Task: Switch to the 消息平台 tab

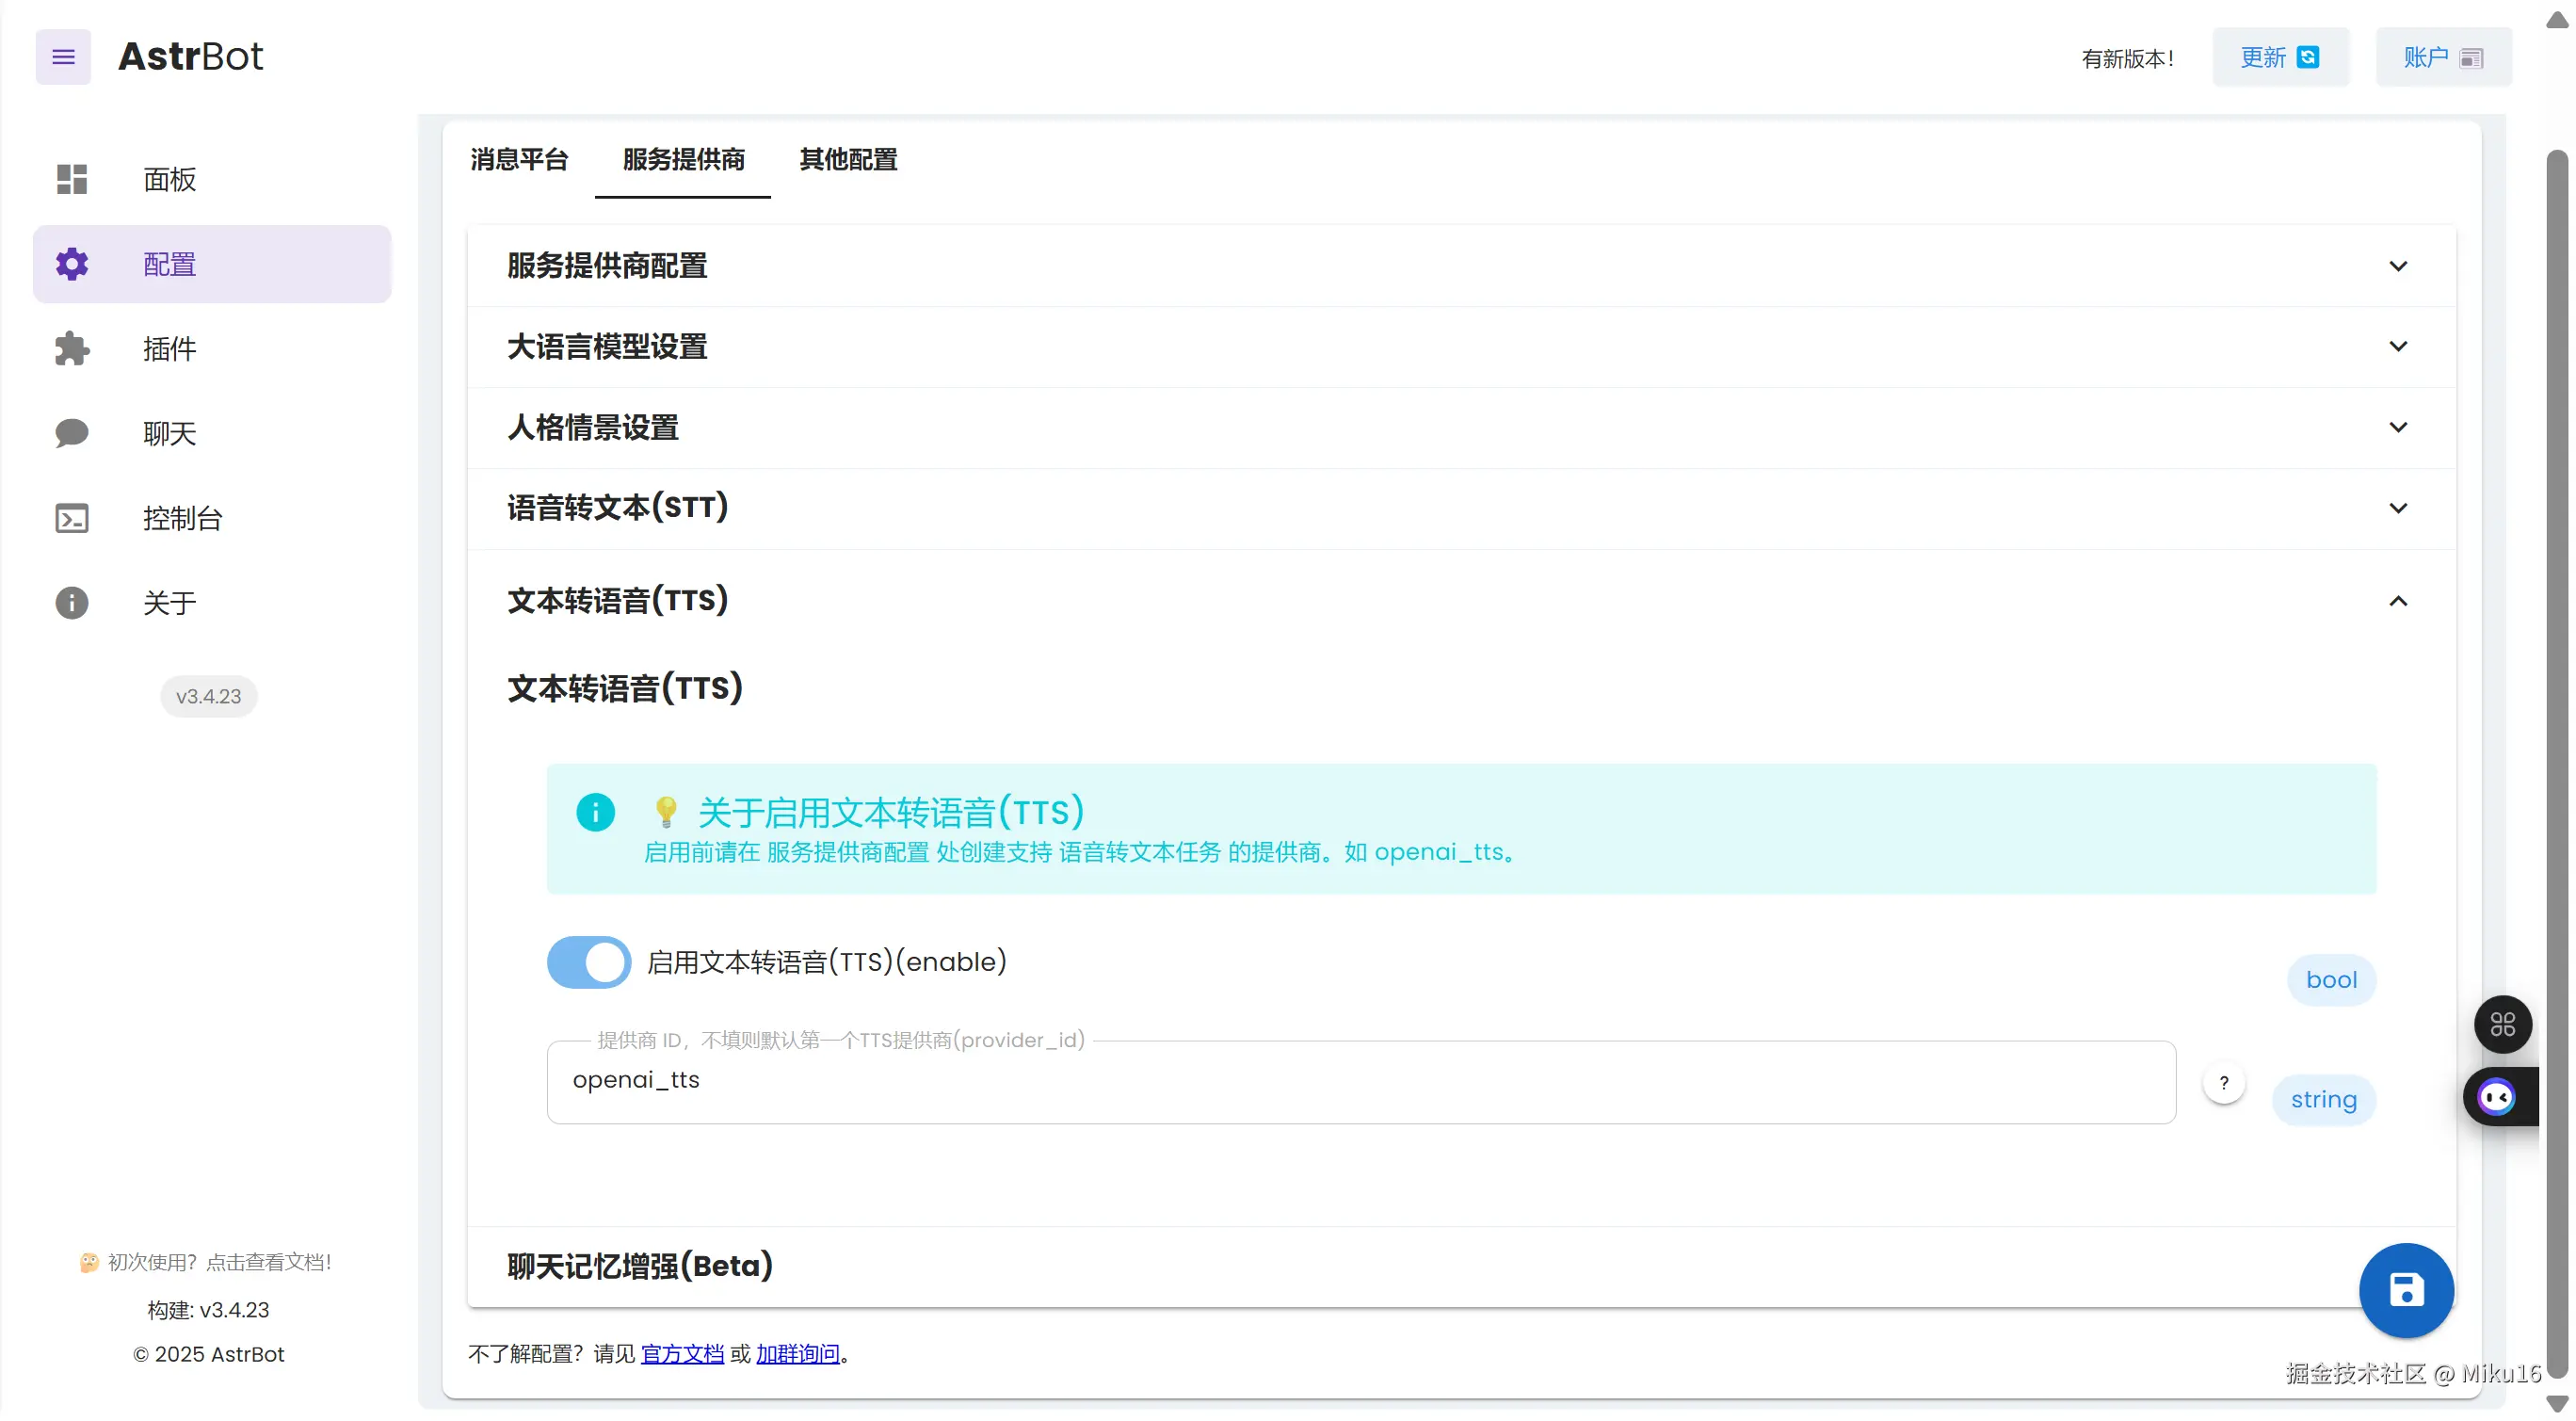Action: click(x=519, y=160)
